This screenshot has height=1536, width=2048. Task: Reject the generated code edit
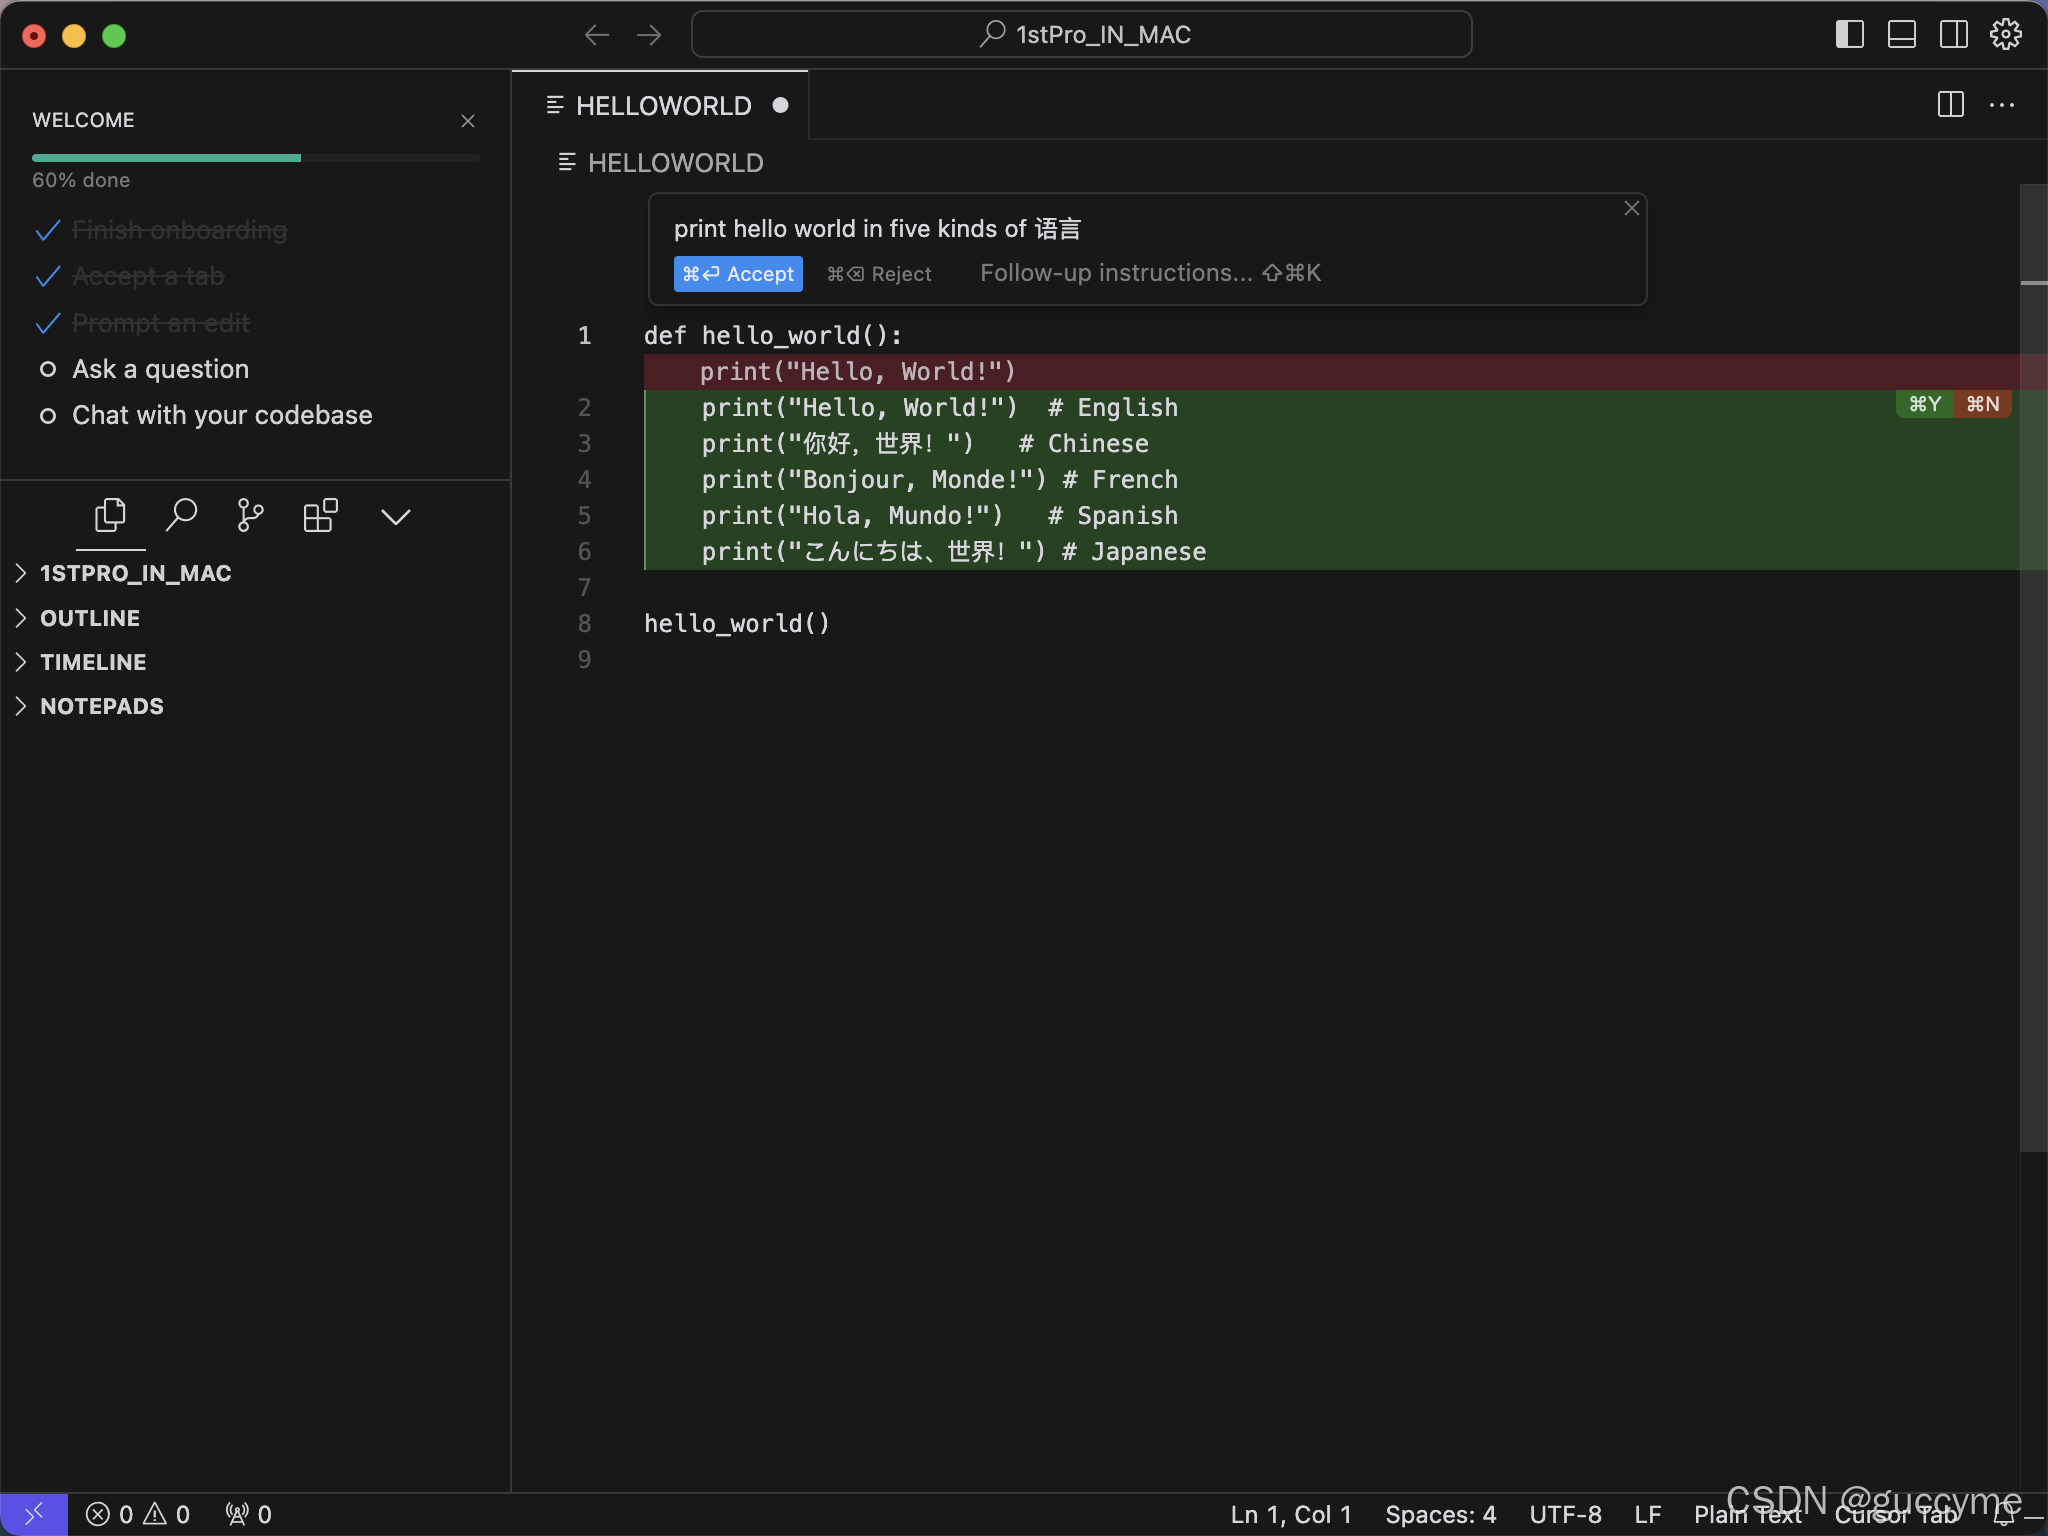[879, 274]
